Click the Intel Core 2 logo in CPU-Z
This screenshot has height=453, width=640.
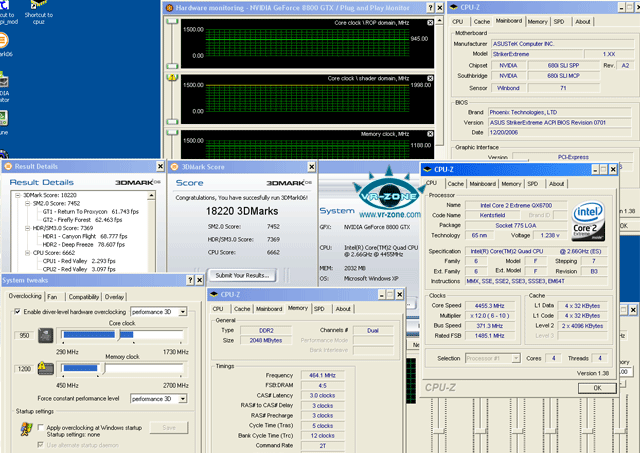(588, 221)
